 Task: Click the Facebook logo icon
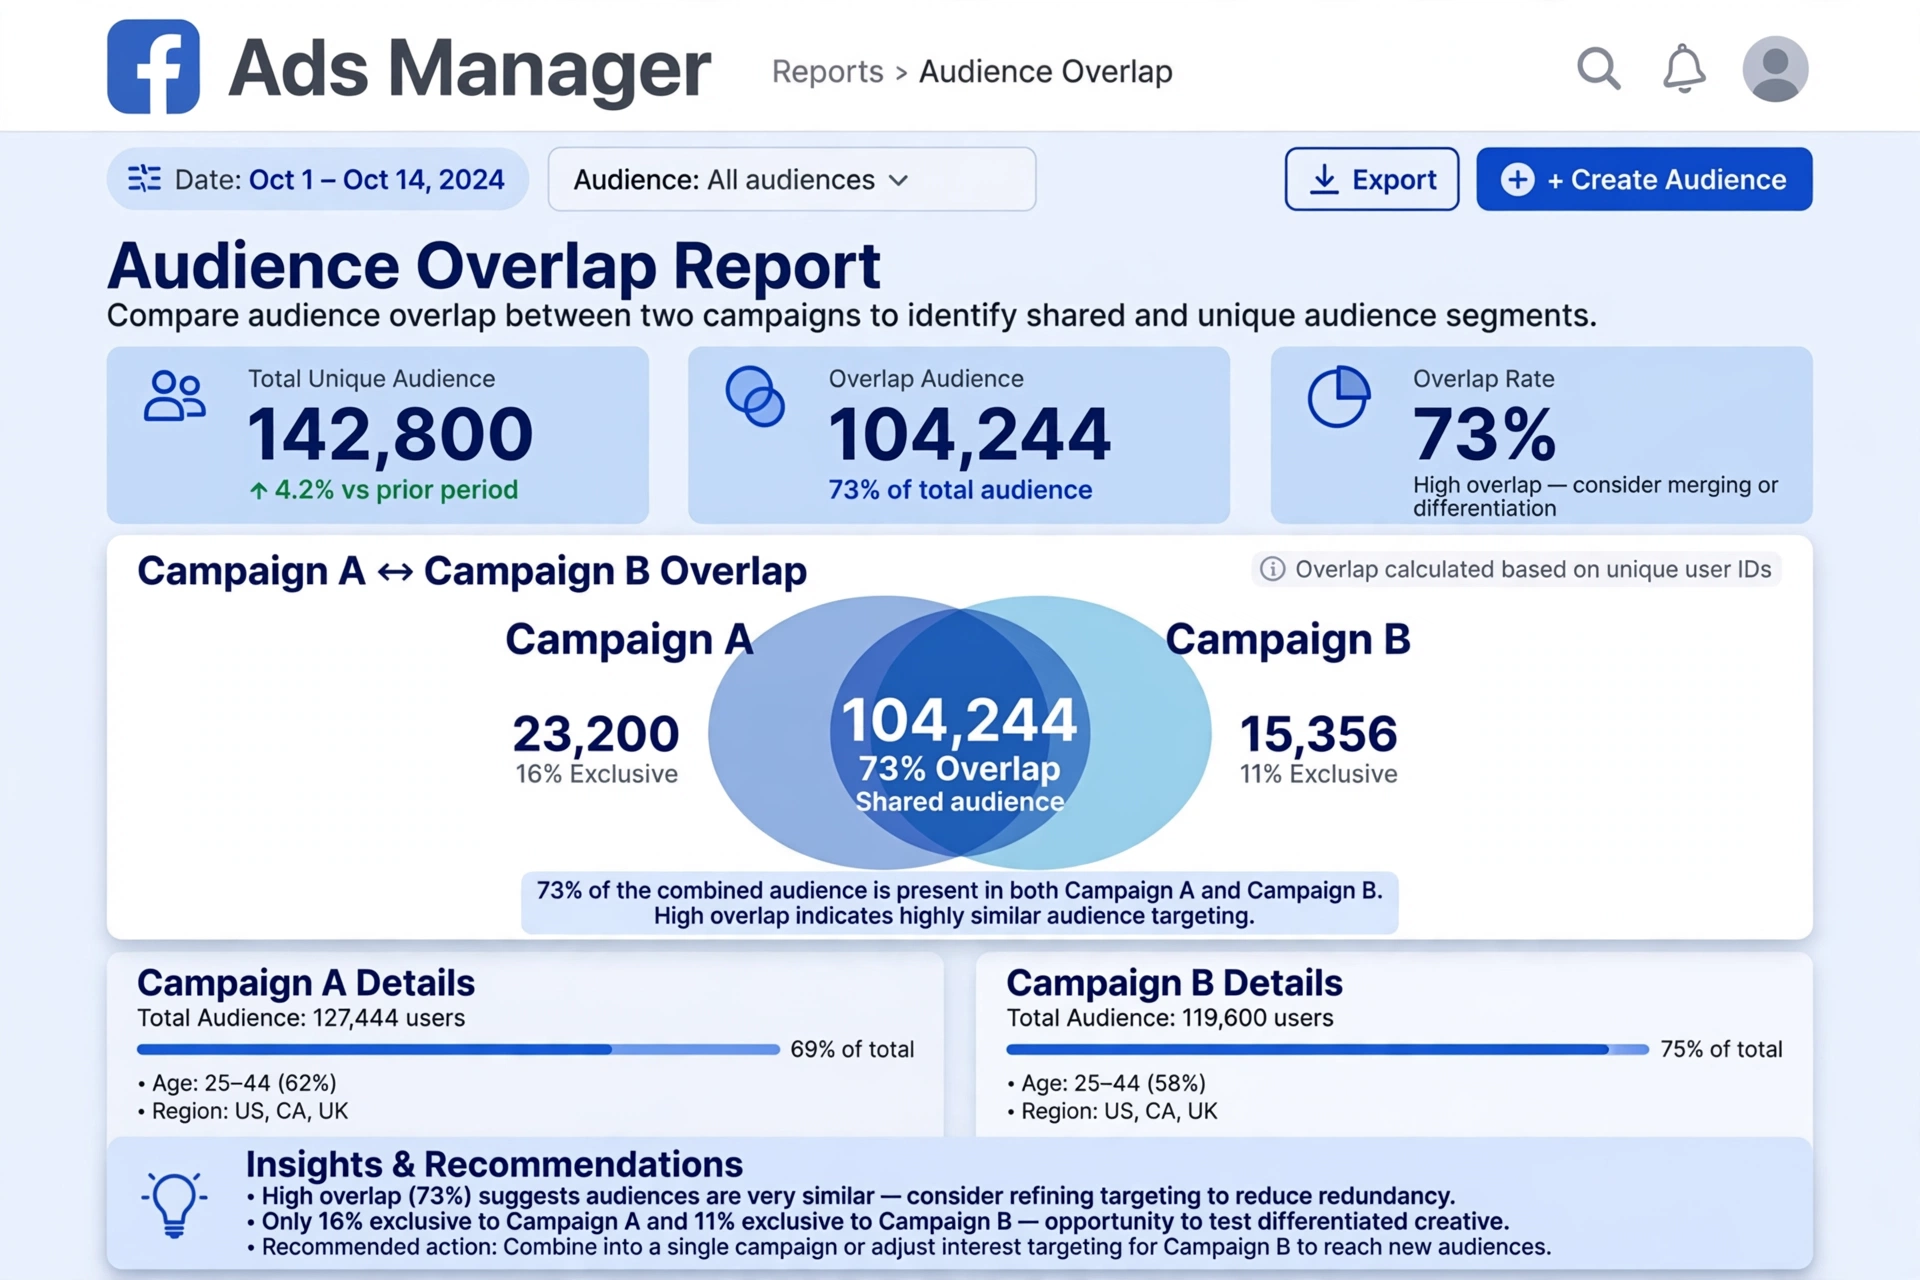tap(153, 67)
